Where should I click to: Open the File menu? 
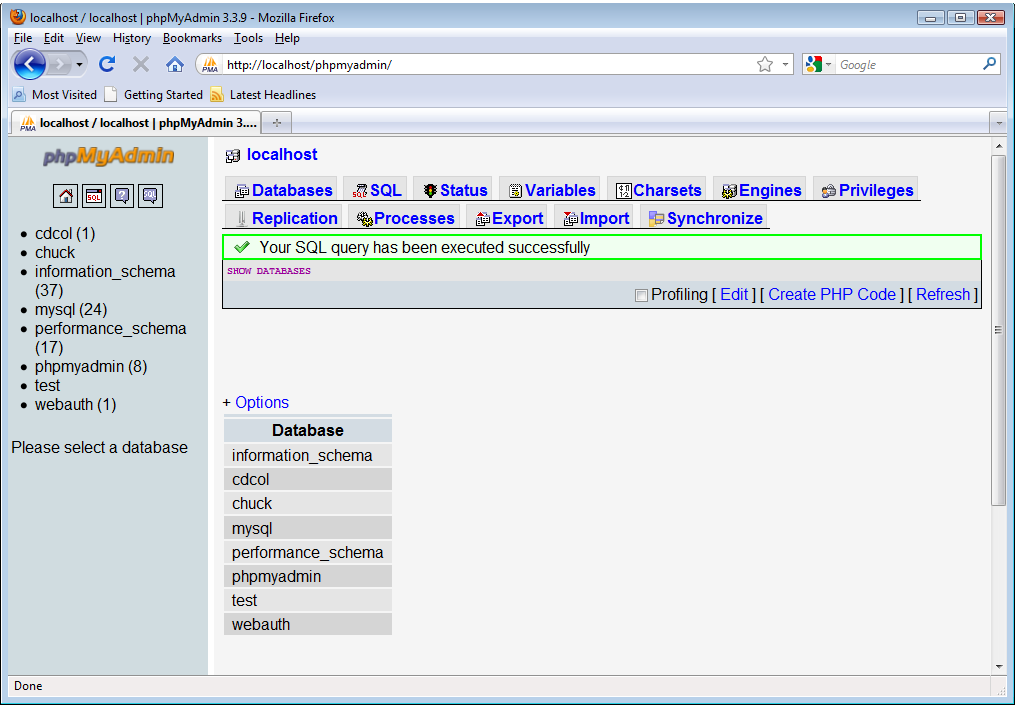click(x=23, y=38)
